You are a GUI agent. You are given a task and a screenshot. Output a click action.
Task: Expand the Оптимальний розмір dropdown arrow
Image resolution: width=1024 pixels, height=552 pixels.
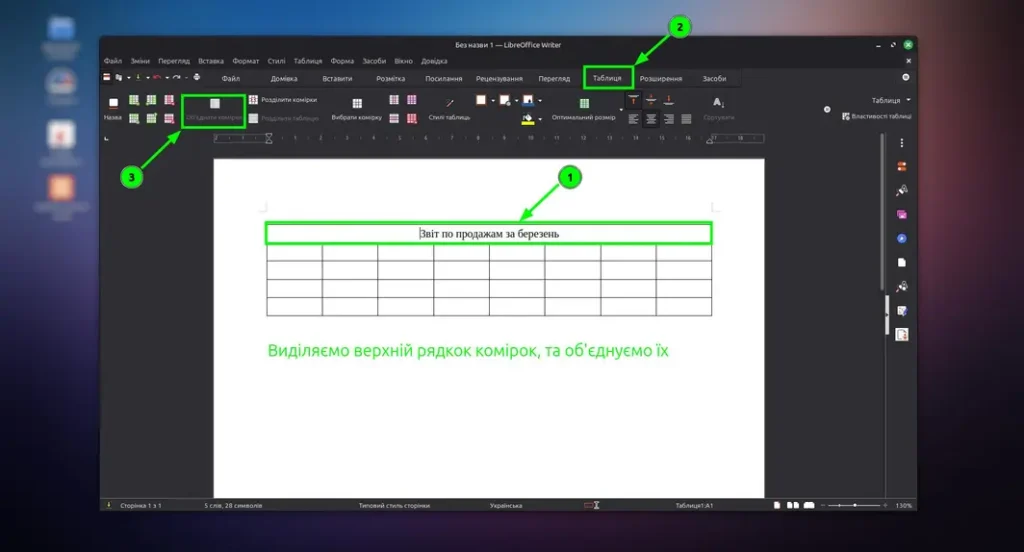621,109
